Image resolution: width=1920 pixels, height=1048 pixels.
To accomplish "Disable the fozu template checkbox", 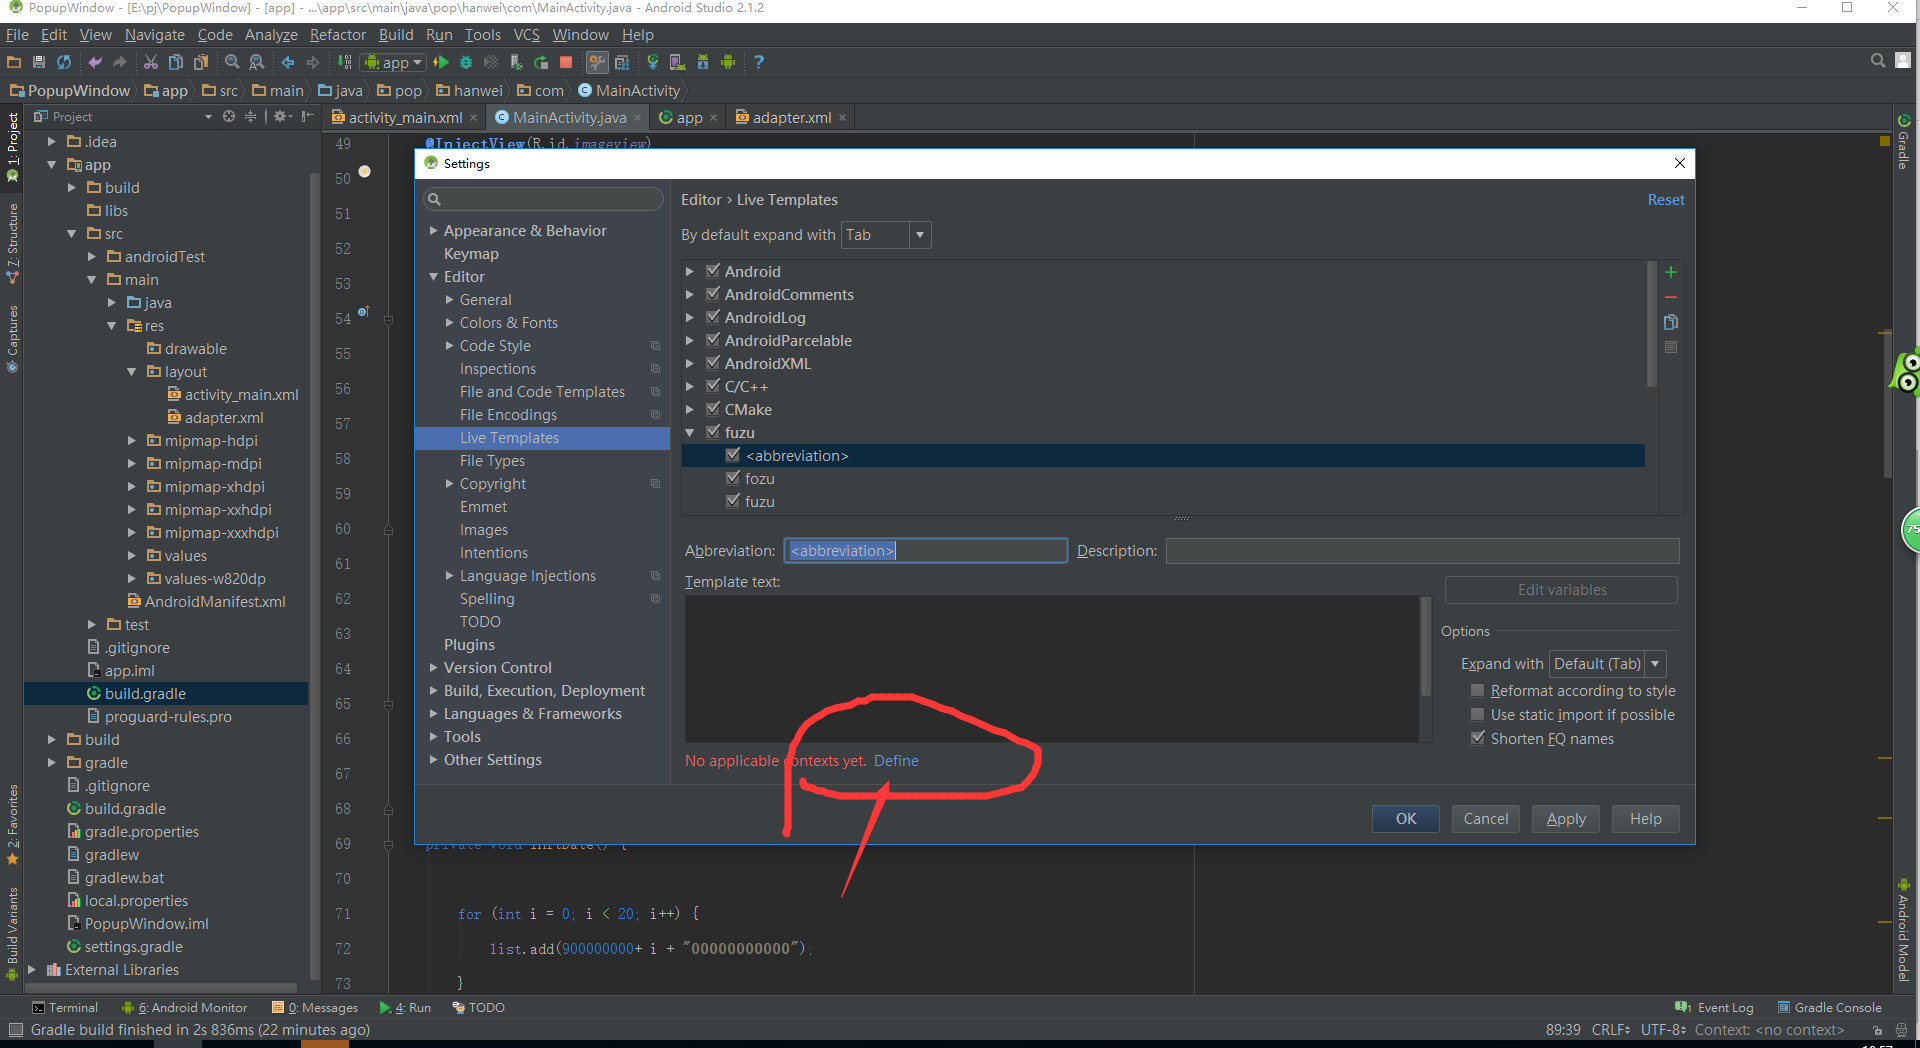I will point(733,478).
